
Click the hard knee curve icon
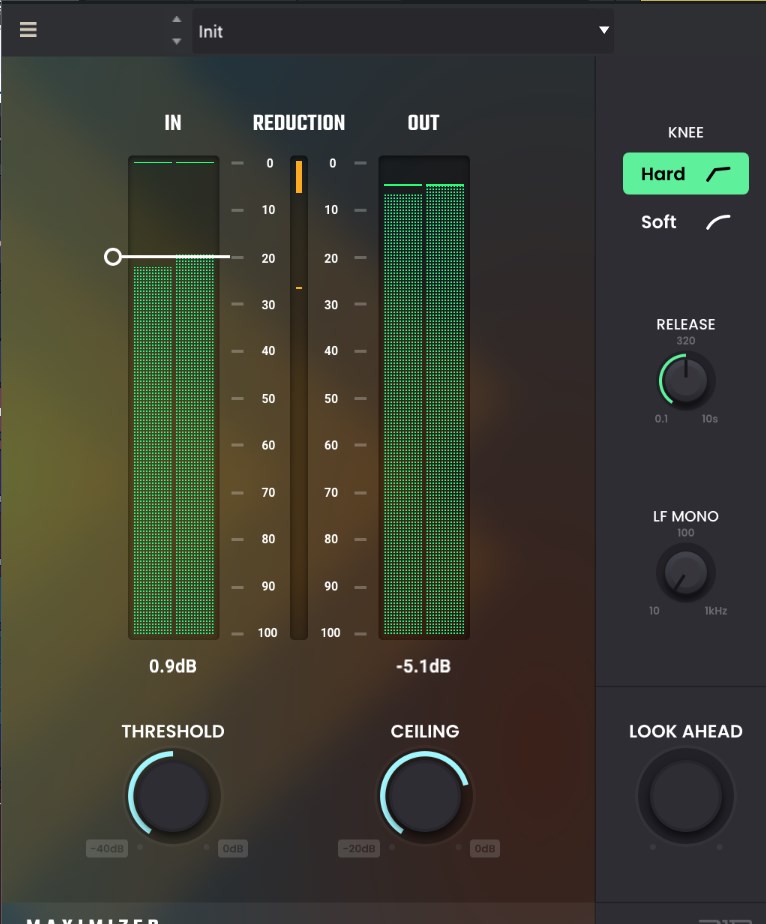tap(718, 174)
